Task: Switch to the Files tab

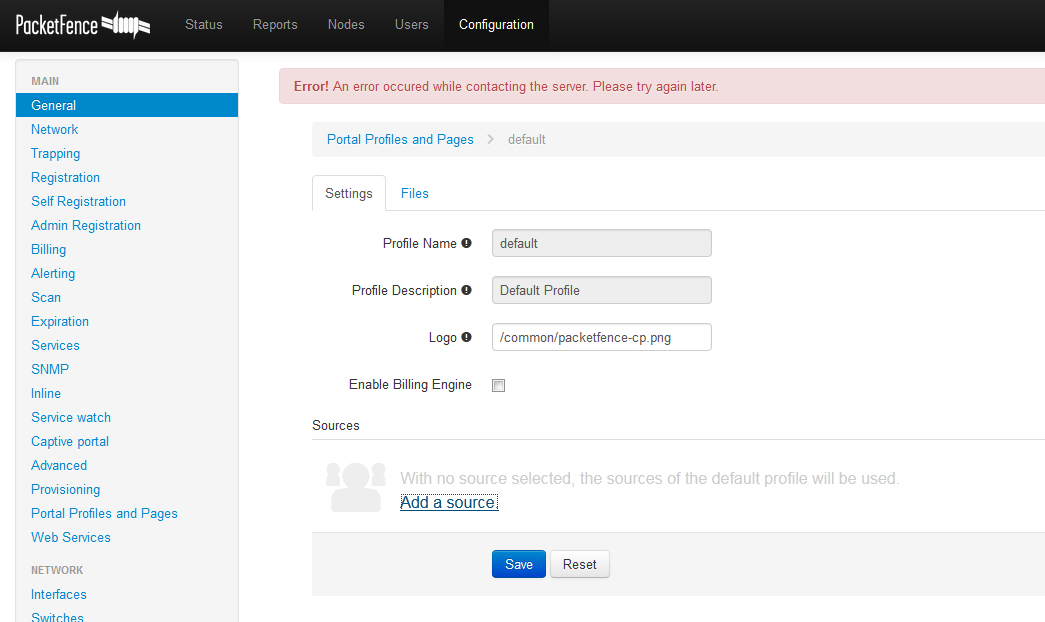Action: tap(414, 193)
